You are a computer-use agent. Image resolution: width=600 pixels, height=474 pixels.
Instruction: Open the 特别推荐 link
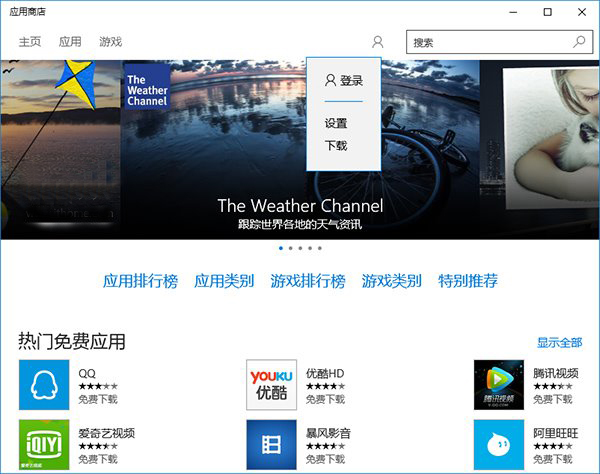[x=468, y=281]
